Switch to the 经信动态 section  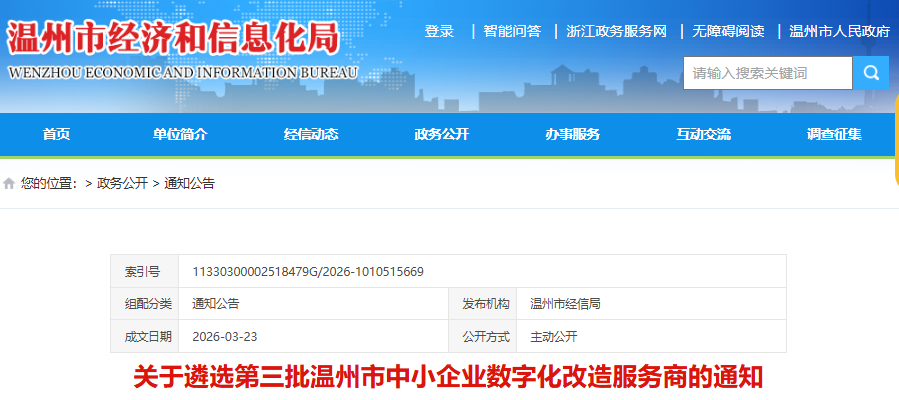coord(311,135)
